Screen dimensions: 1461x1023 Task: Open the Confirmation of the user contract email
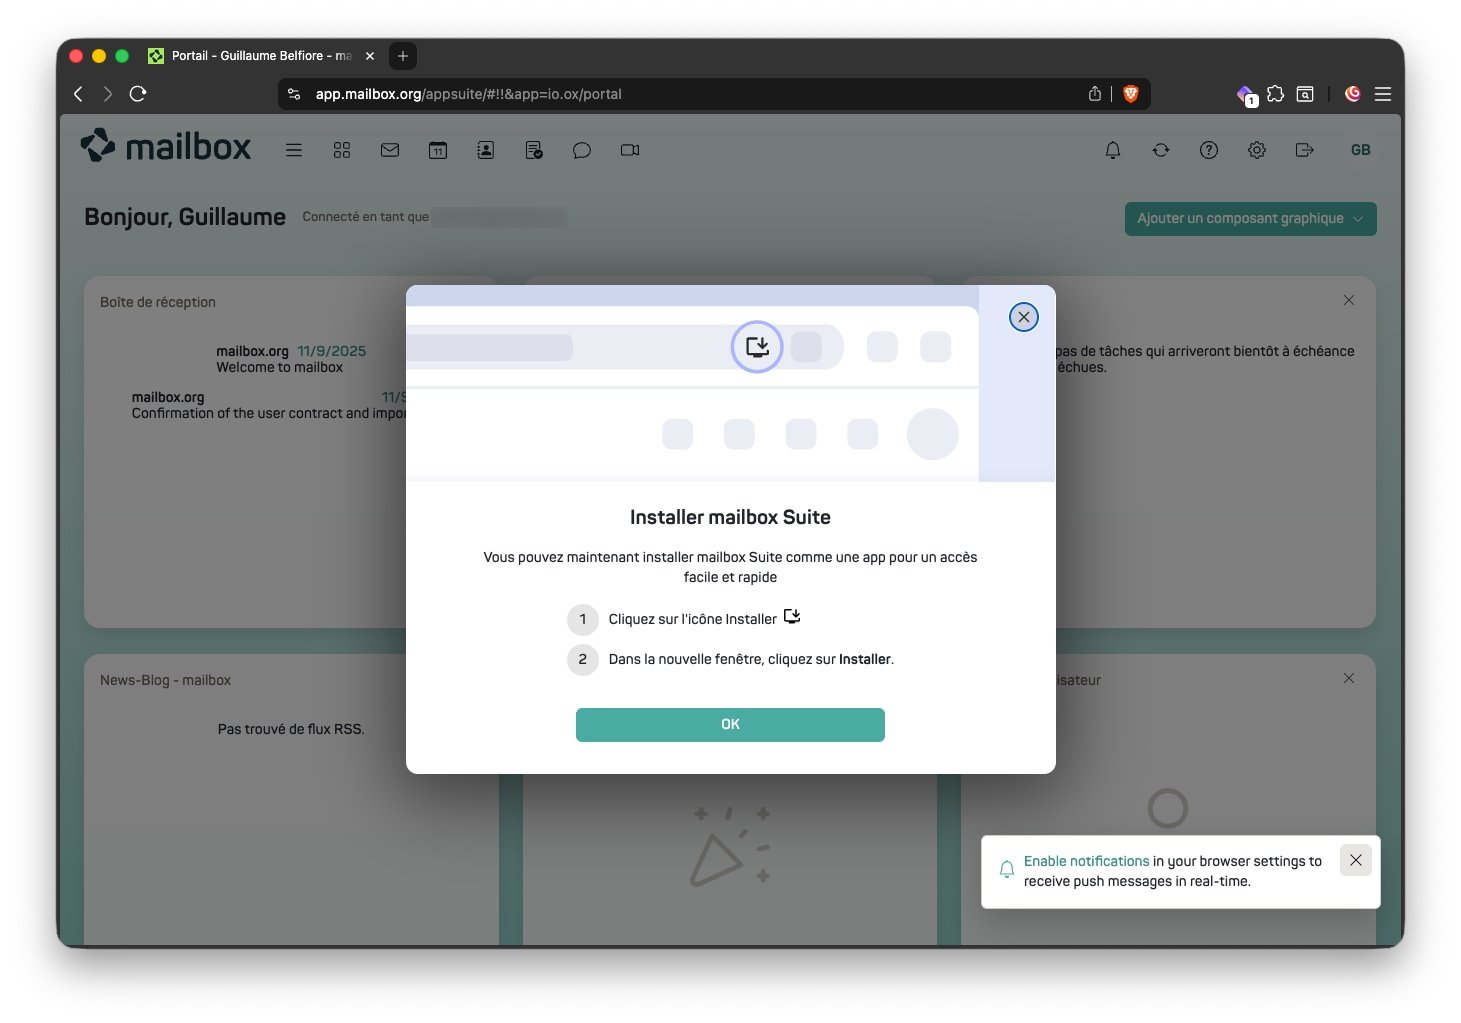pos(269,405)
